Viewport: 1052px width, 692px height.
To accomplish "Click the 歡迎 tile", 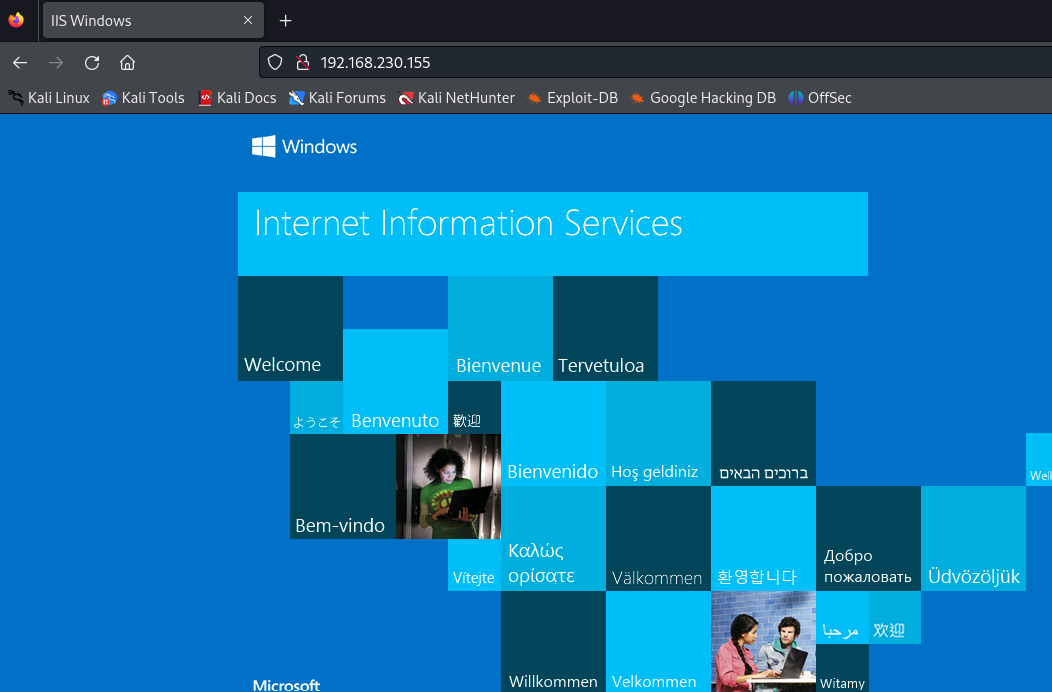I will click(x=474, y=407).
